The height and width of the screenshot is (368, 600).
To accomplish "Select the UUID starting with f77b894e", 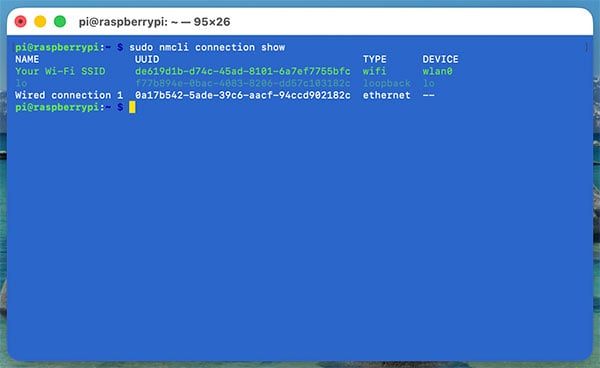I will (x=243, y=83).
